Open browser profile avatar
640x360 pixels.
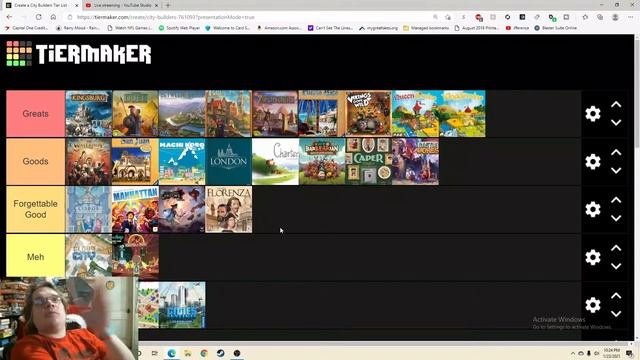tap(615, 17)
